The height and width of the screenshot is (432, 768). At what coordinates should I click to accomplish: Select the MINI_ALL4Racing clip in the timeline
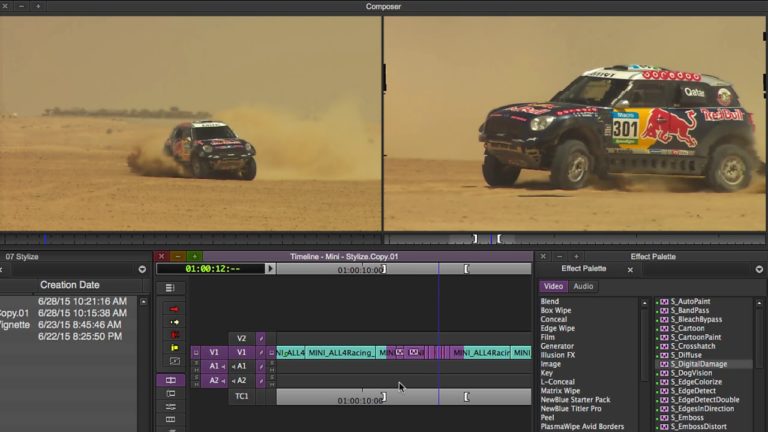(x=340, y=352)
